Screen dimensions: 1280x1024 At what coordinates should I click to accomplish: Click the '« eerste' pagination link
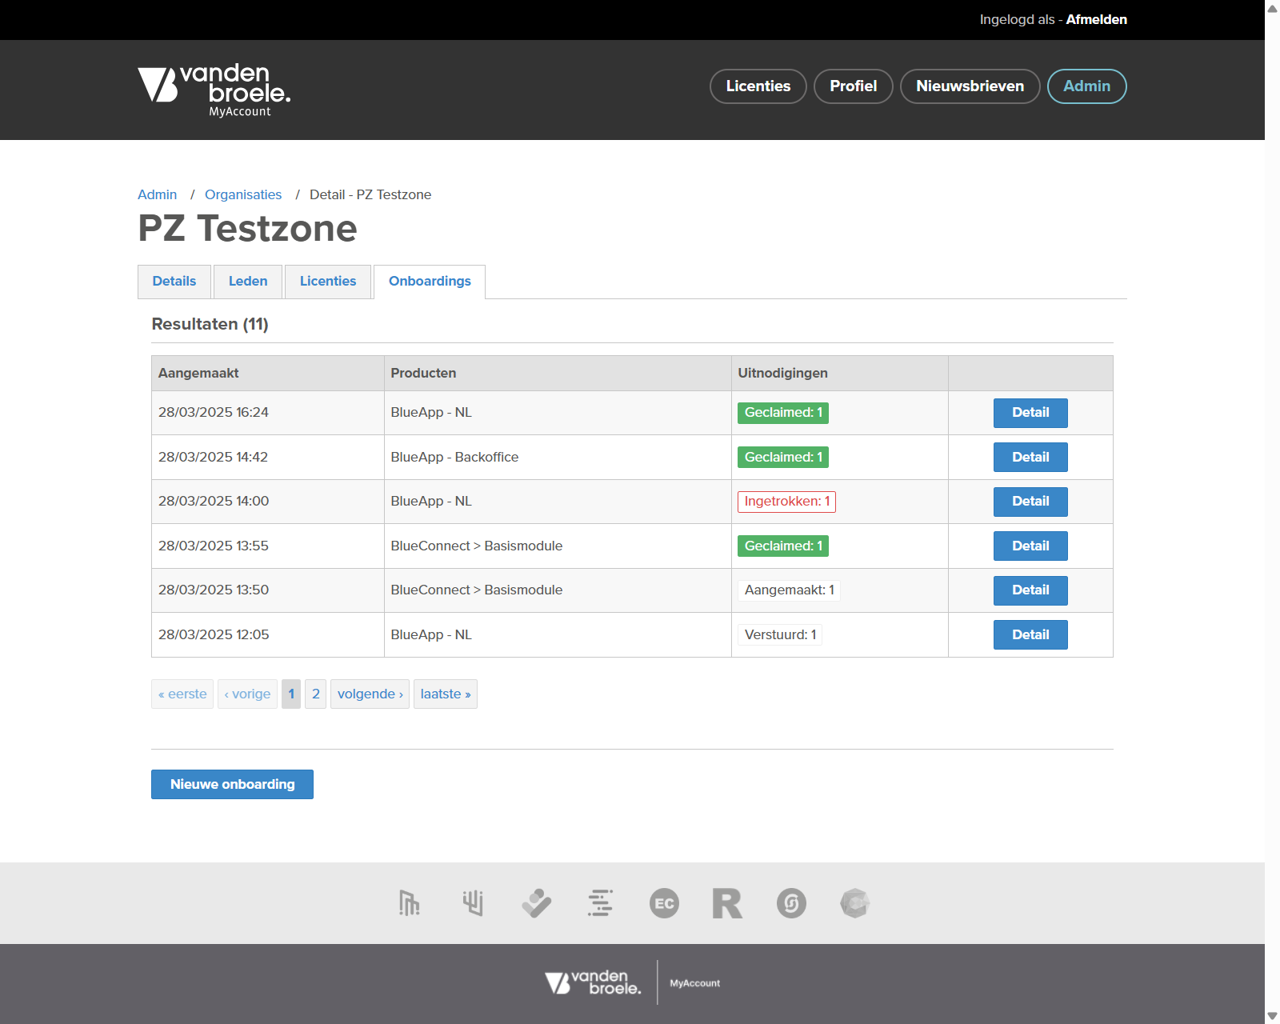point(182,693)
